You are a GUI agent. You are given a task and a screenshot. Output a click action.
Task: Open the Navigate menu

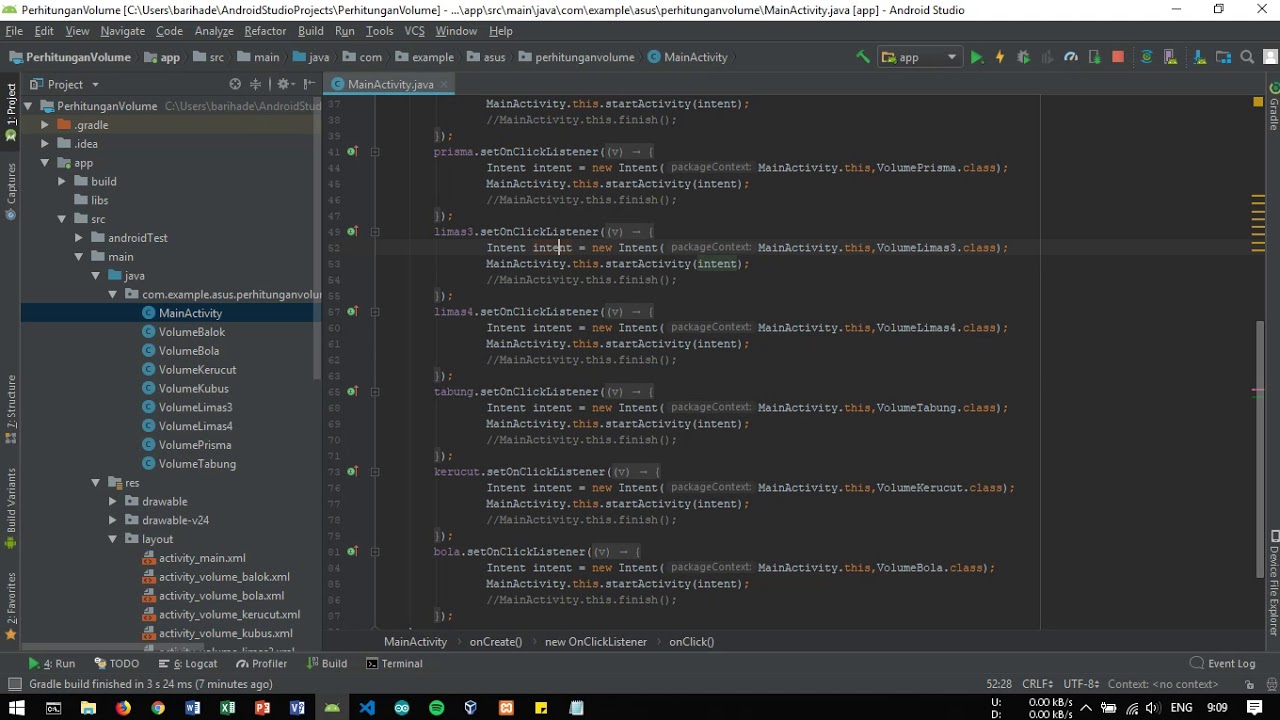point(122,31)
